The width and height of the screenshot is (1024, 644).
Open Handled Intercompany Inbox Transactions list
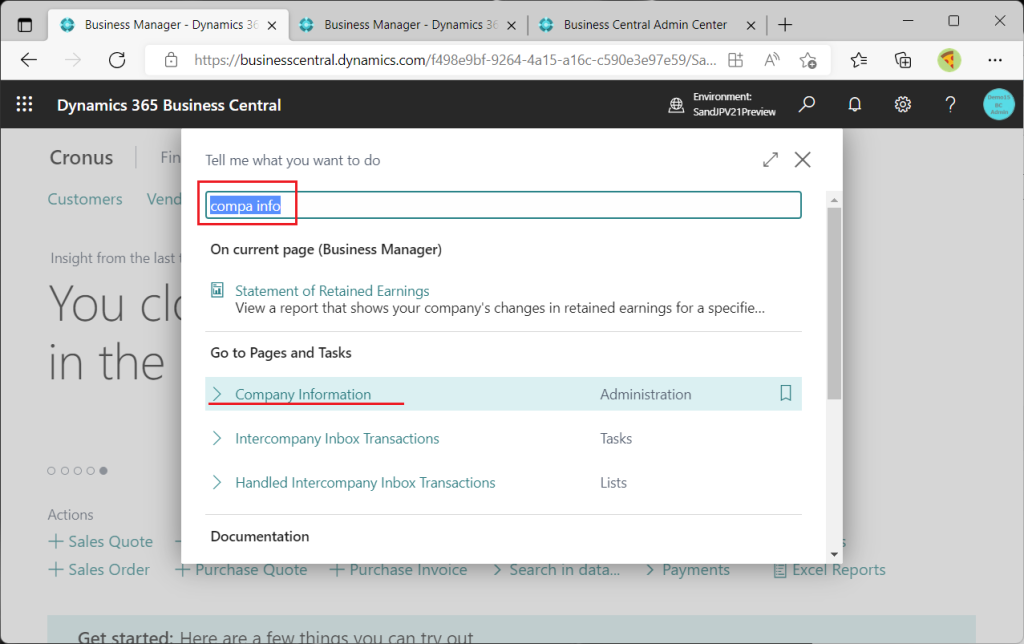[x=365, y=483]
